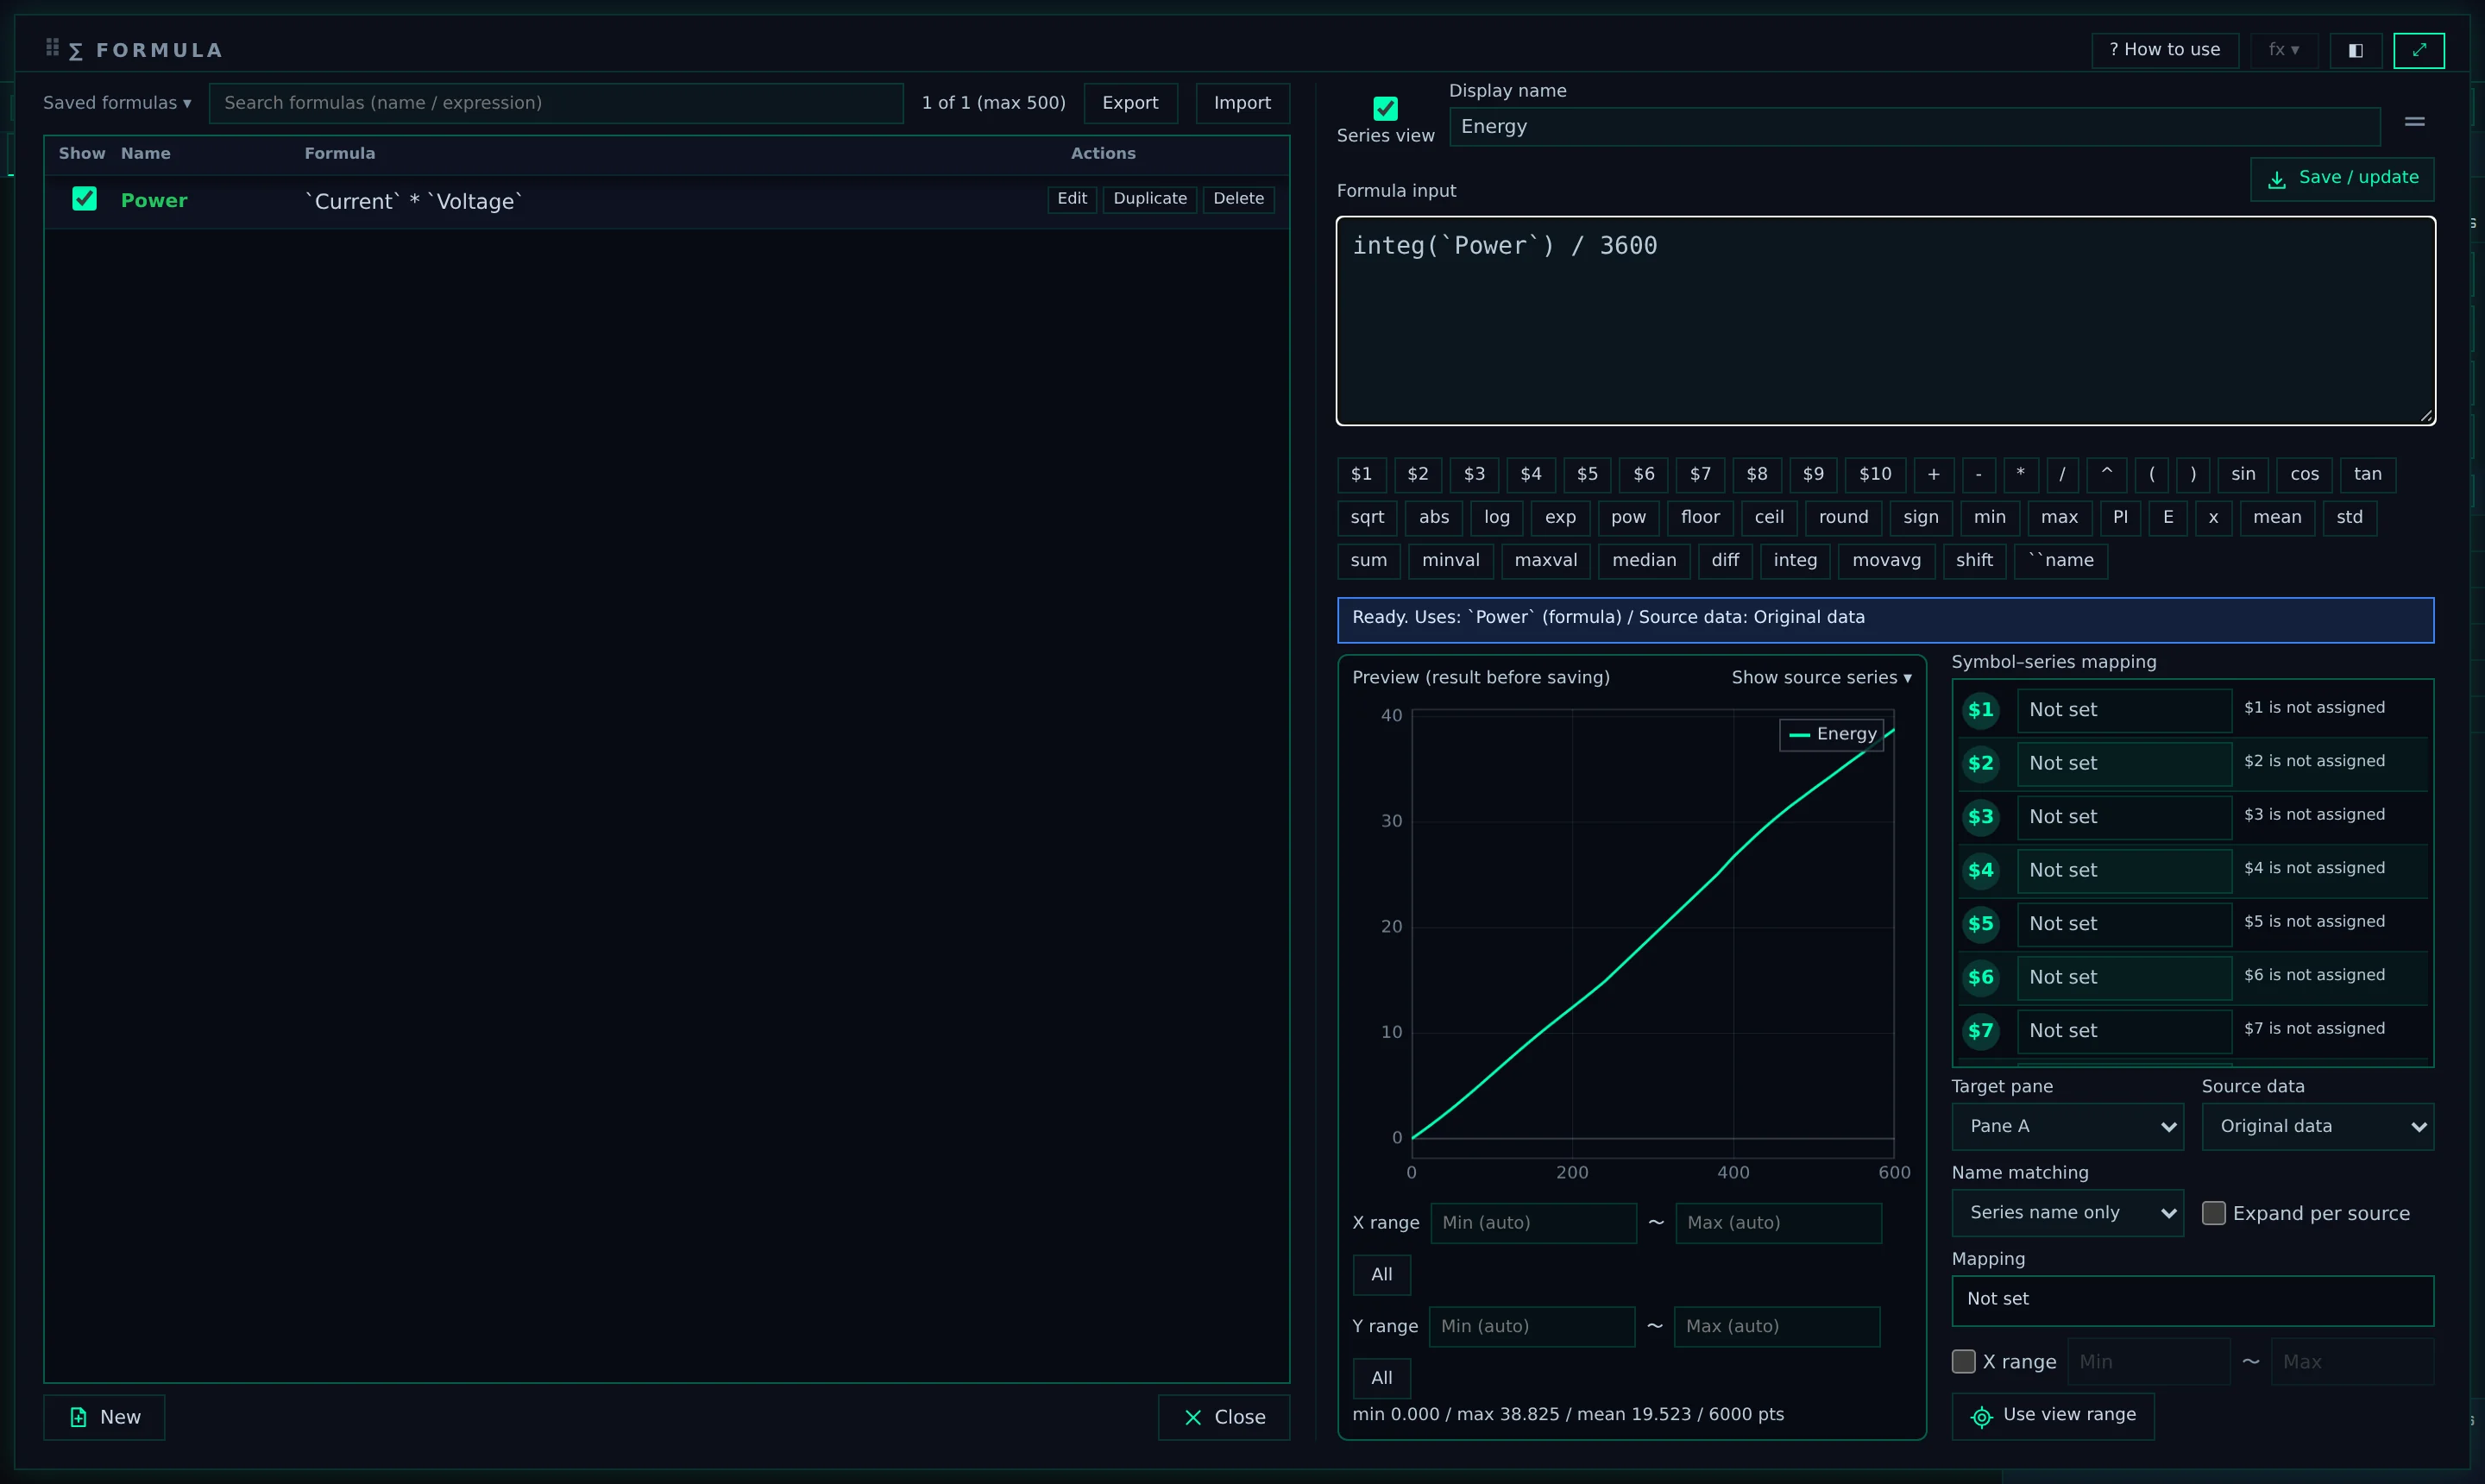This screenshot has width=2485, height=1484.
Task: Create a New formula
Action: coord(104,1417)
